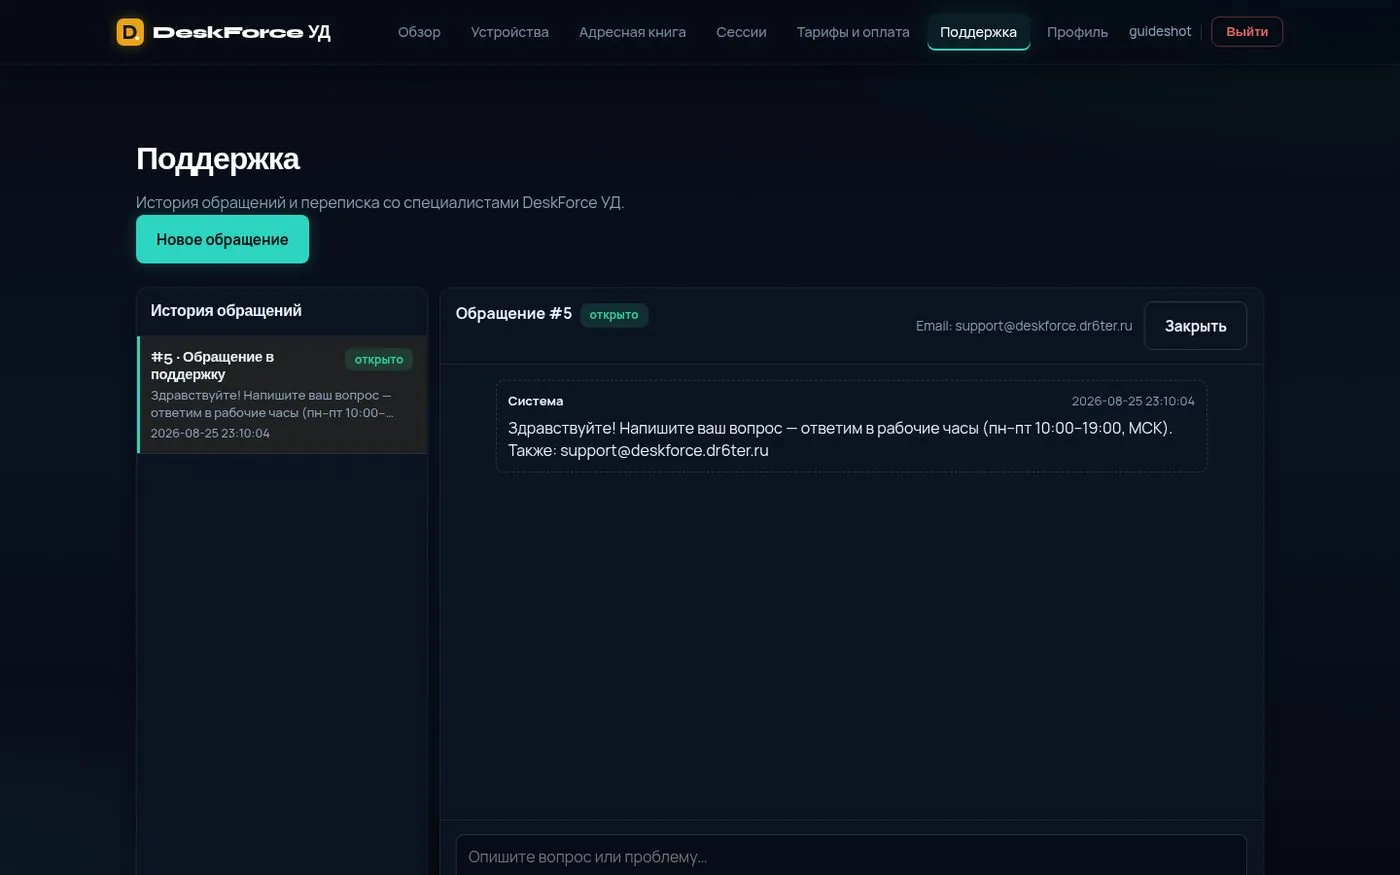This screenshot has width=1400, height=875.
Task: Log out with the Выйти button
Action: click(x=1247, y=32)
